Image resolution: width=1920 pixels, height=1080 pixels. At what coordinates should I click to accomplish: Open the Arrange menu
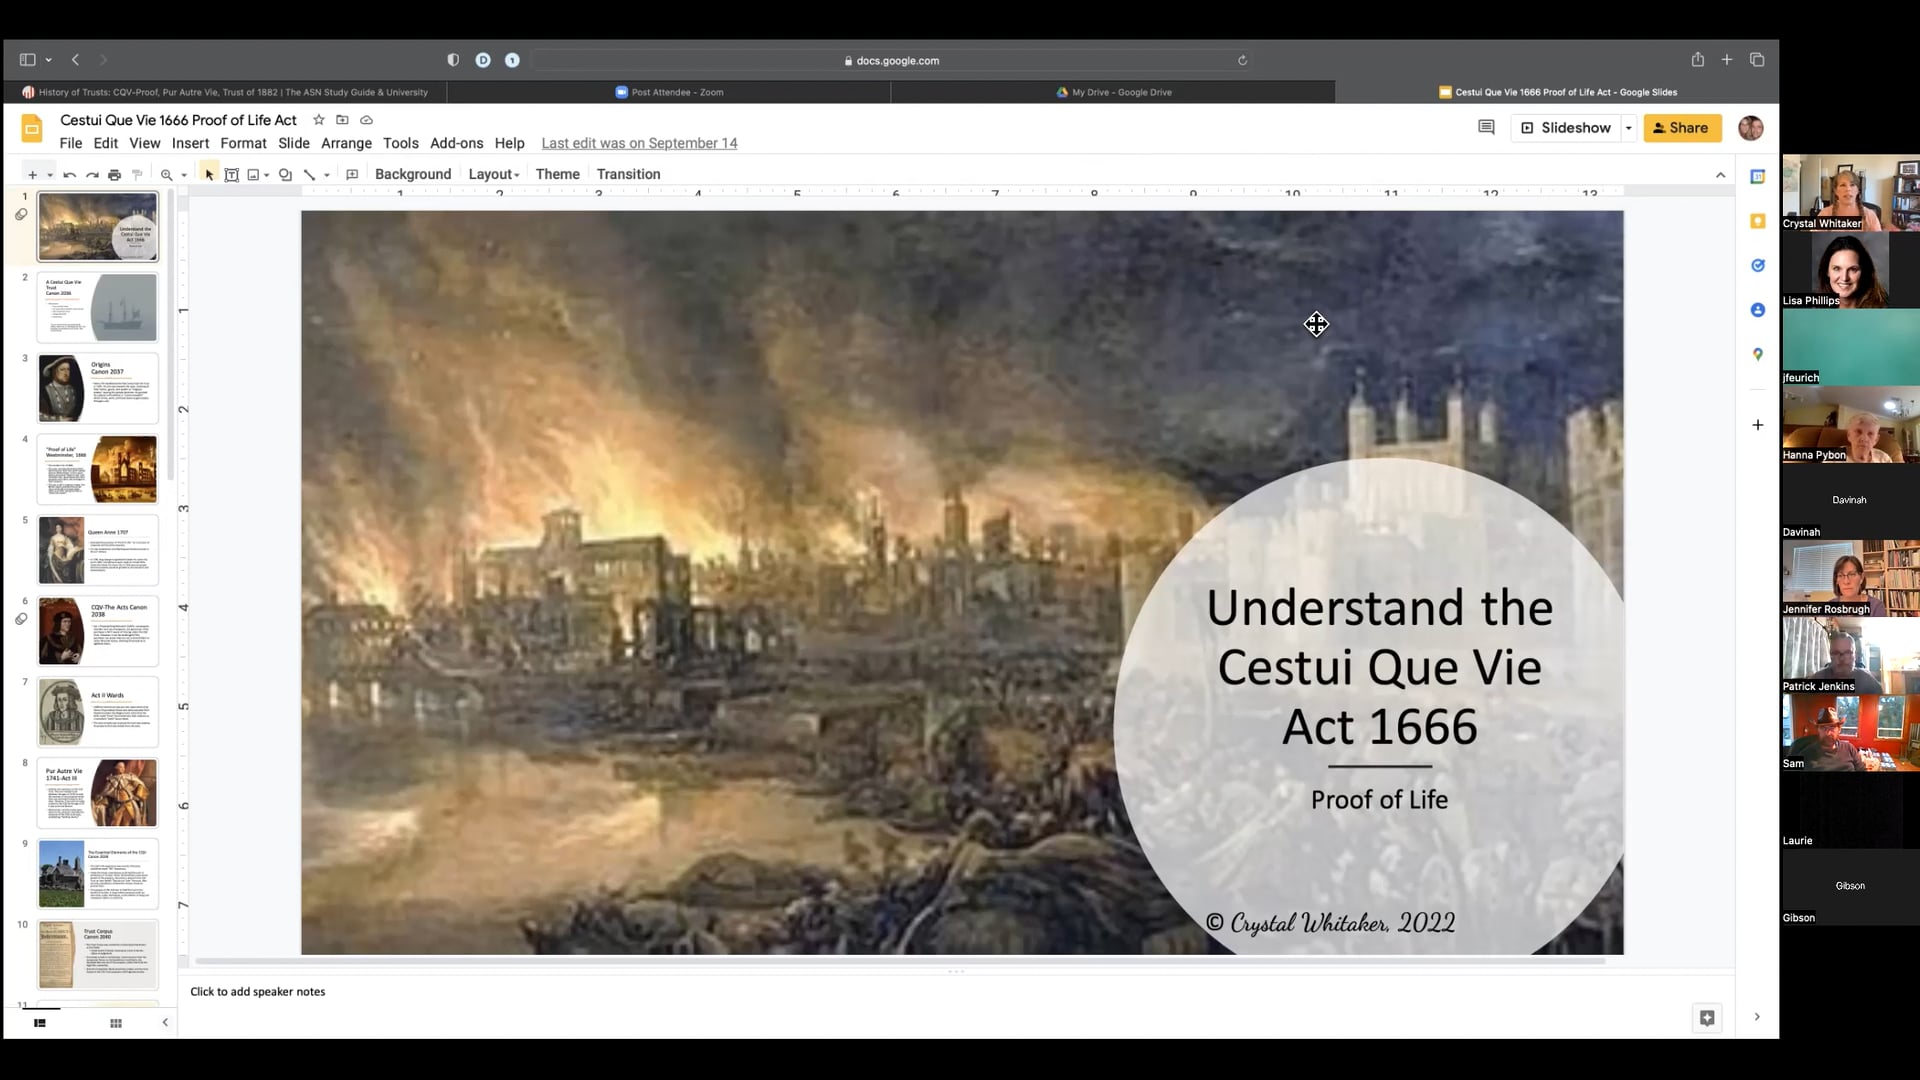[x=346, y=144]
